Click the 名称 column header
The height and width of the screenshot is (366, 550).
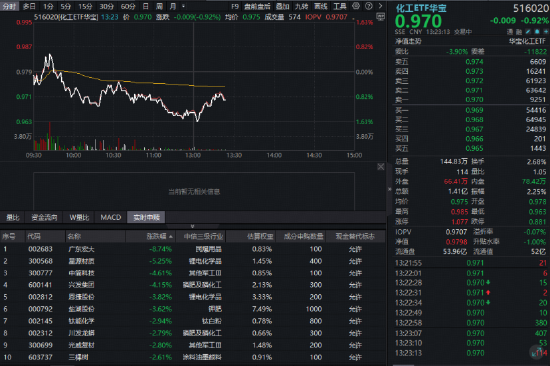74,237
